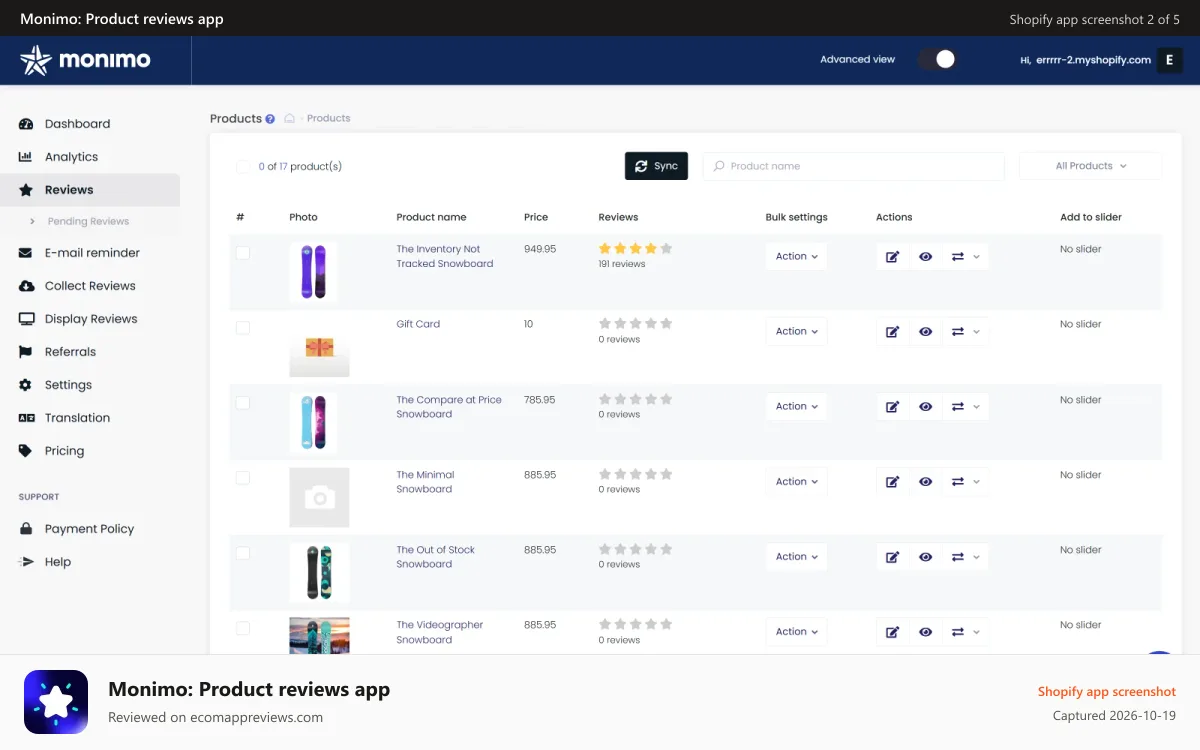Click the Payment Policy lock icon
Viewport: 1200px width, 750px height.
tap(26, 529)
